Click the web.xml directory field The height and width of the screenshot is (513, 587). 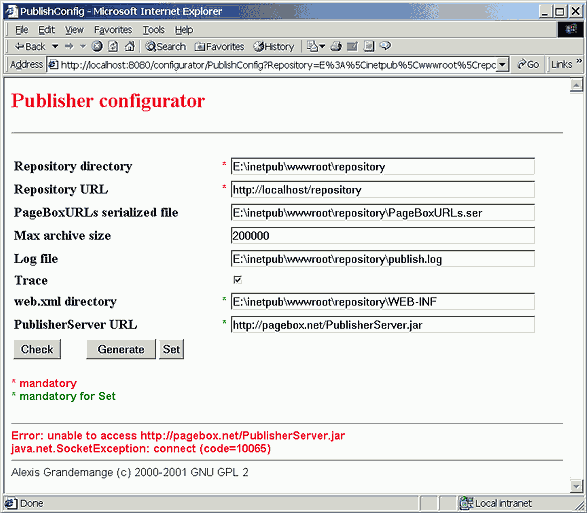coord(383,301)
